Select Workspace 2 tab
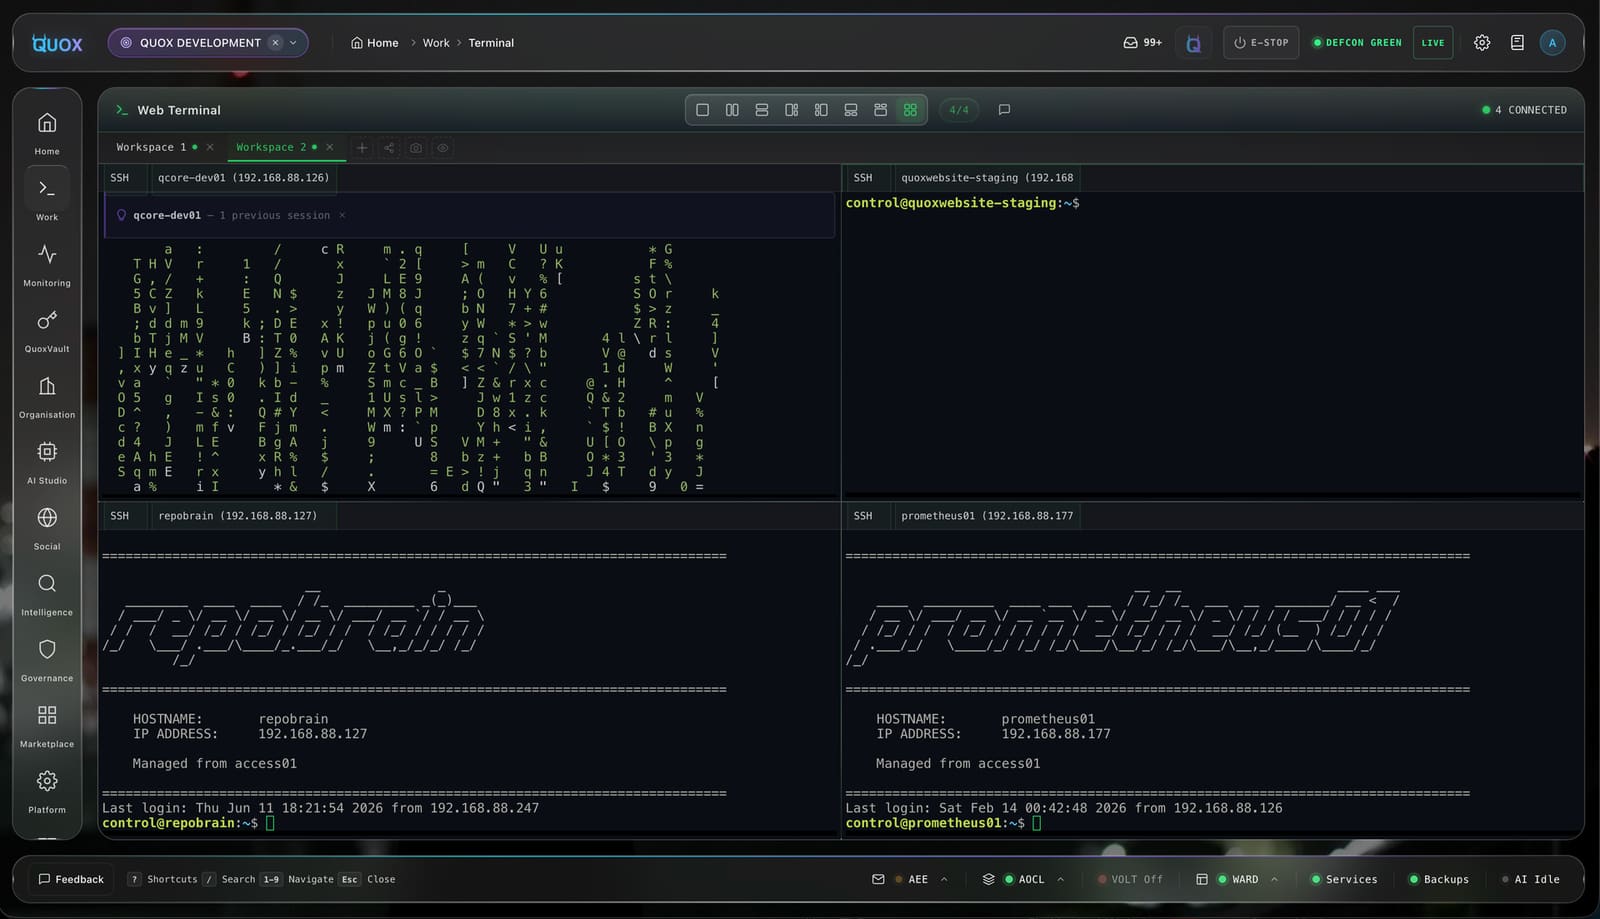This screenshot has height=919, width=1600. pyautogui.click(x=271, y=147)
